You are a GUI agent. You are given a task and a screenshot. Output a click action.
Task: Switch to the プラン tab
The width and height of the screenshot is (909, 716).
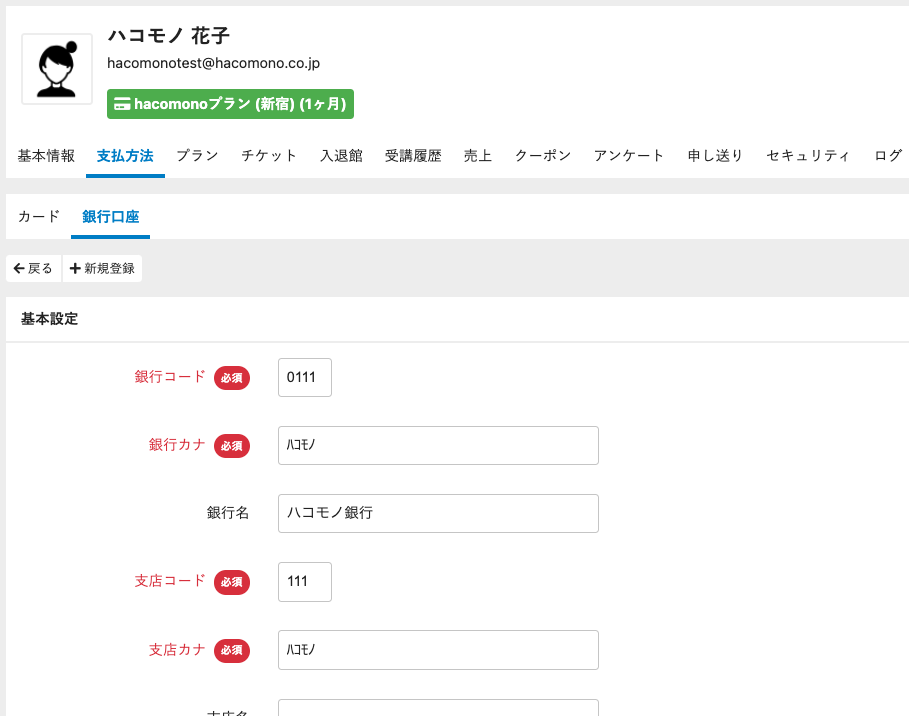(x=197, y=156)
